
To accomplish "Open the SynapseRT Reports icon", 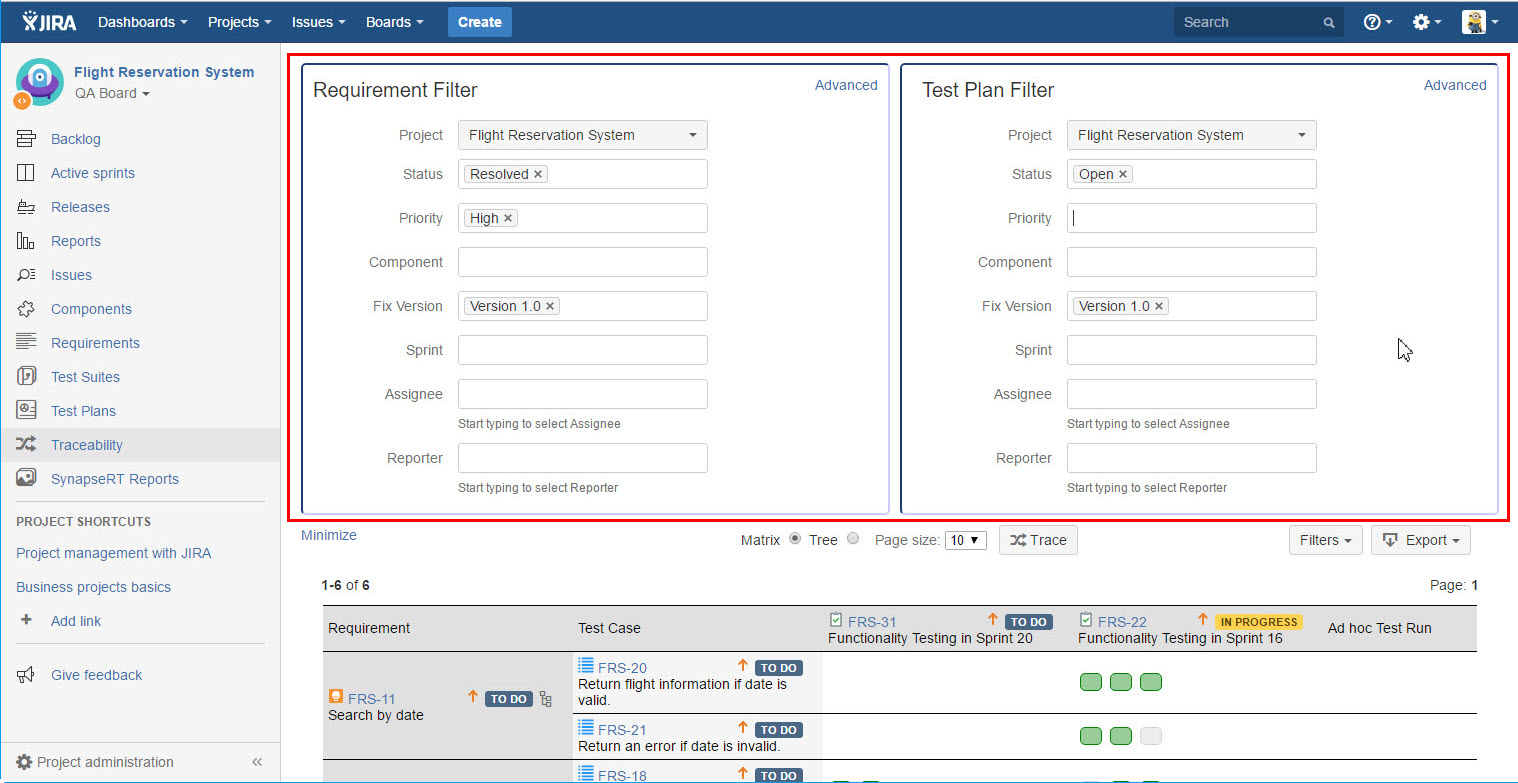I will [26, 479].
